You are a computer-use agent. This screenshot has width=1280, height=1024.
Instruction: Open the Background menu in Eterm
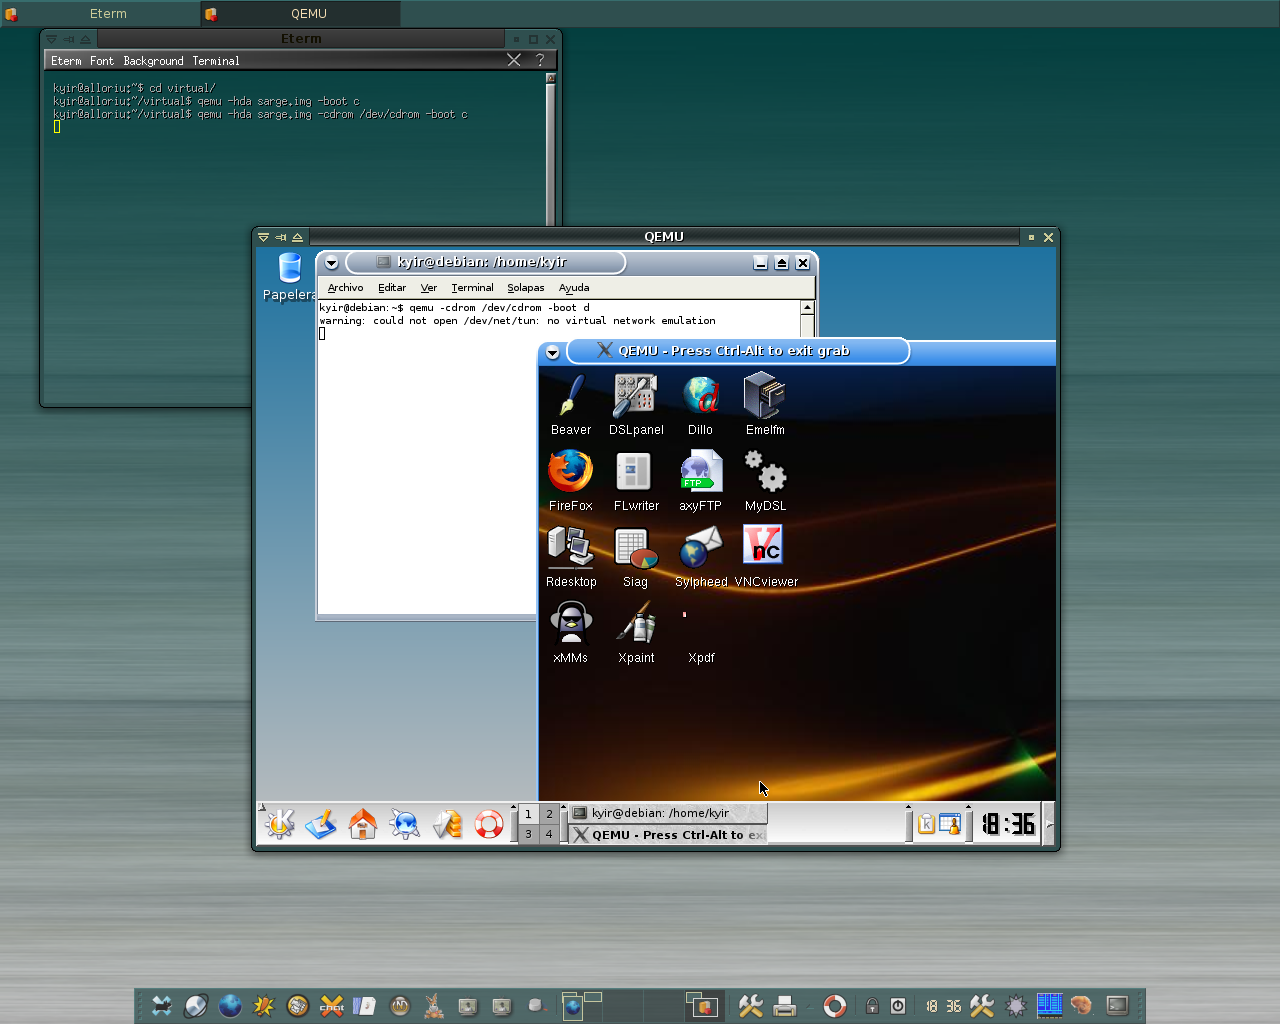coord(153,61)
